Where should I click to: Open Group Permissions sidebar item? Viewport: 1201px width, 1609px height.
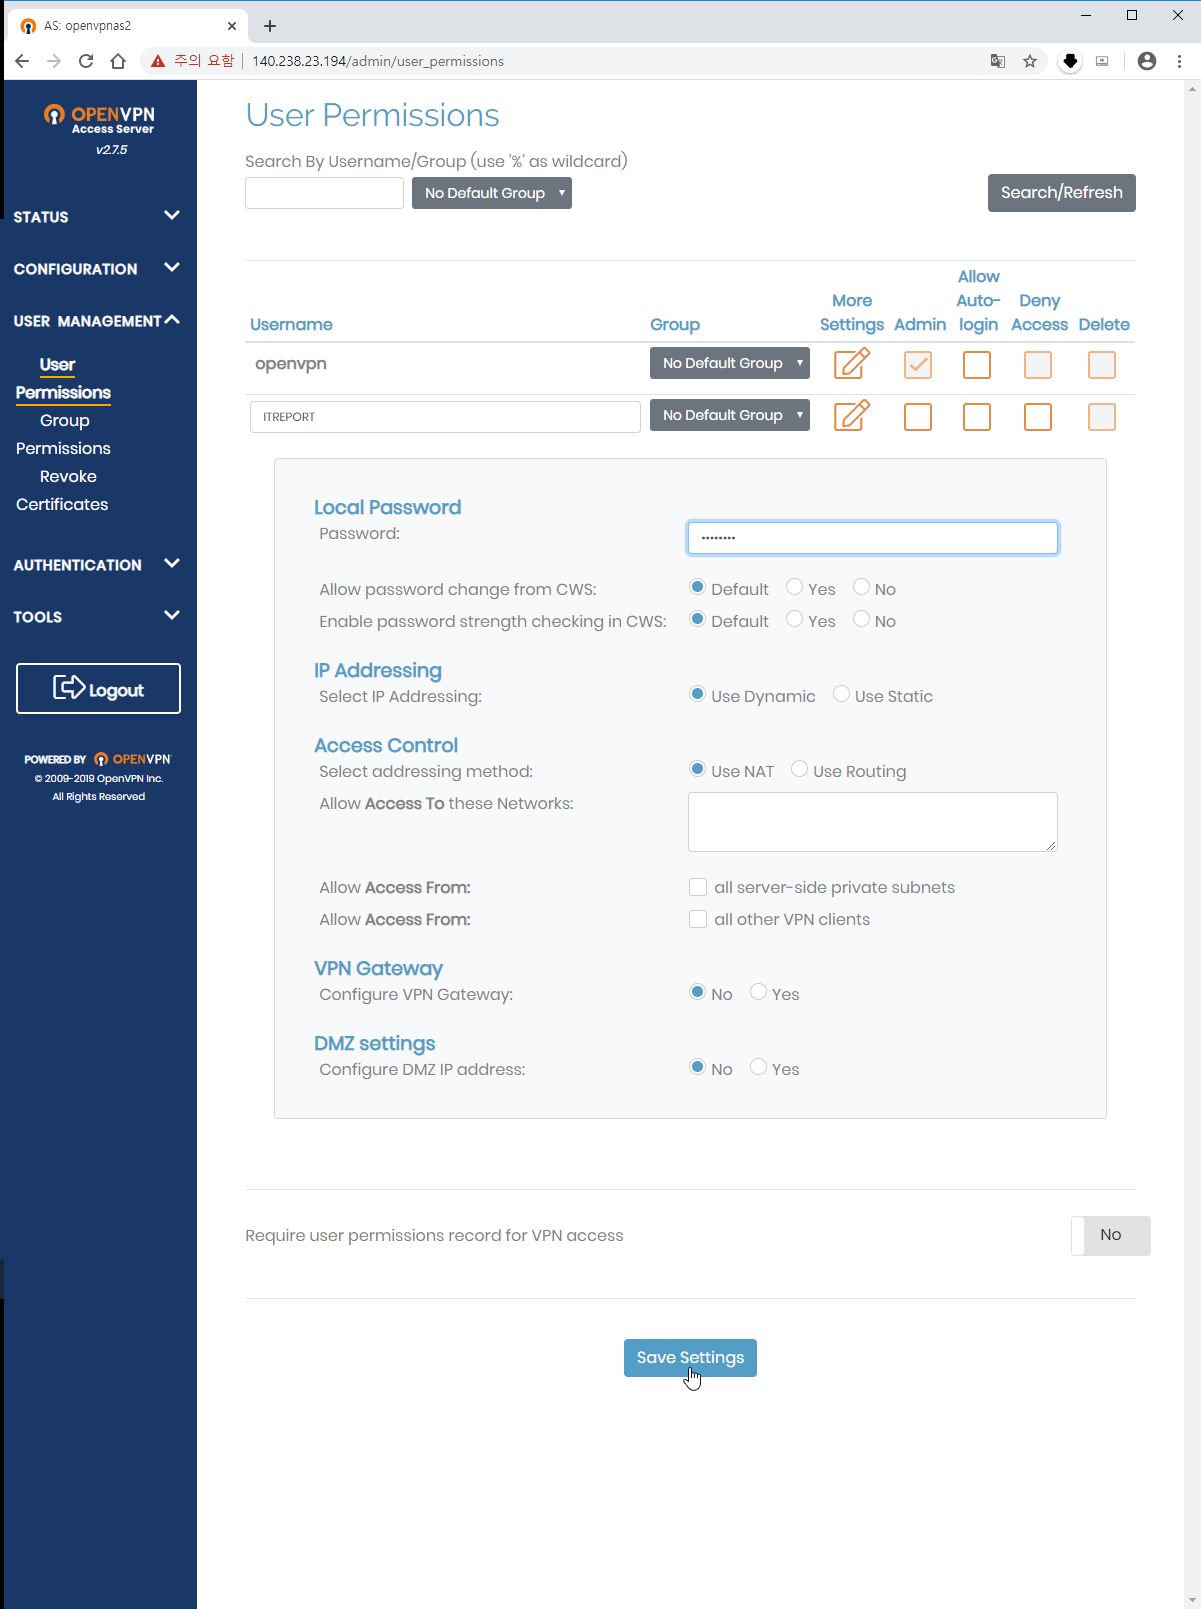[x=62, y=435]
